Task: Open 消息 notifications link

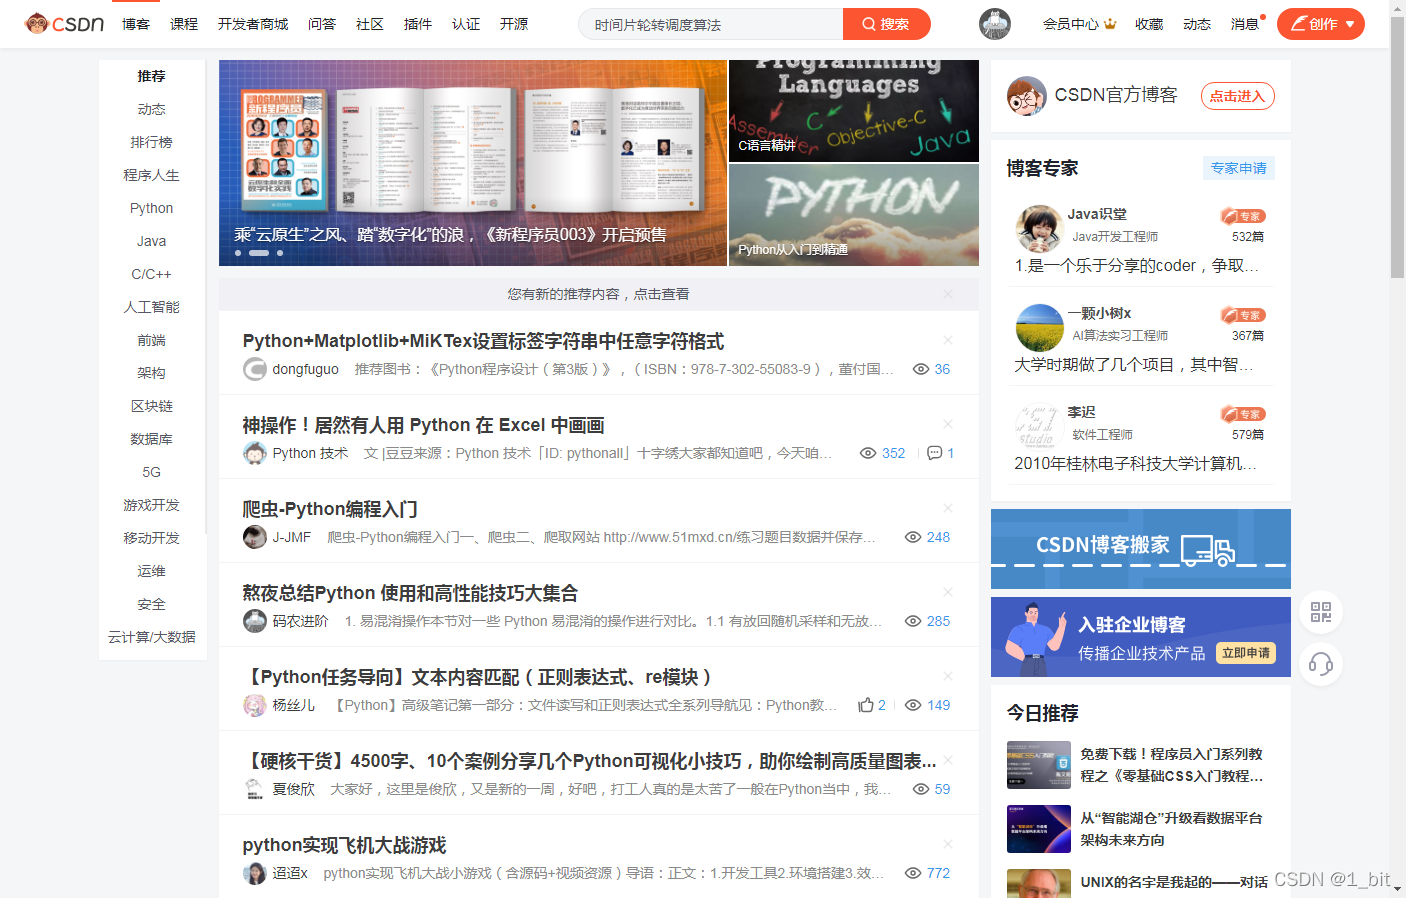Action: click(1245, 24)
